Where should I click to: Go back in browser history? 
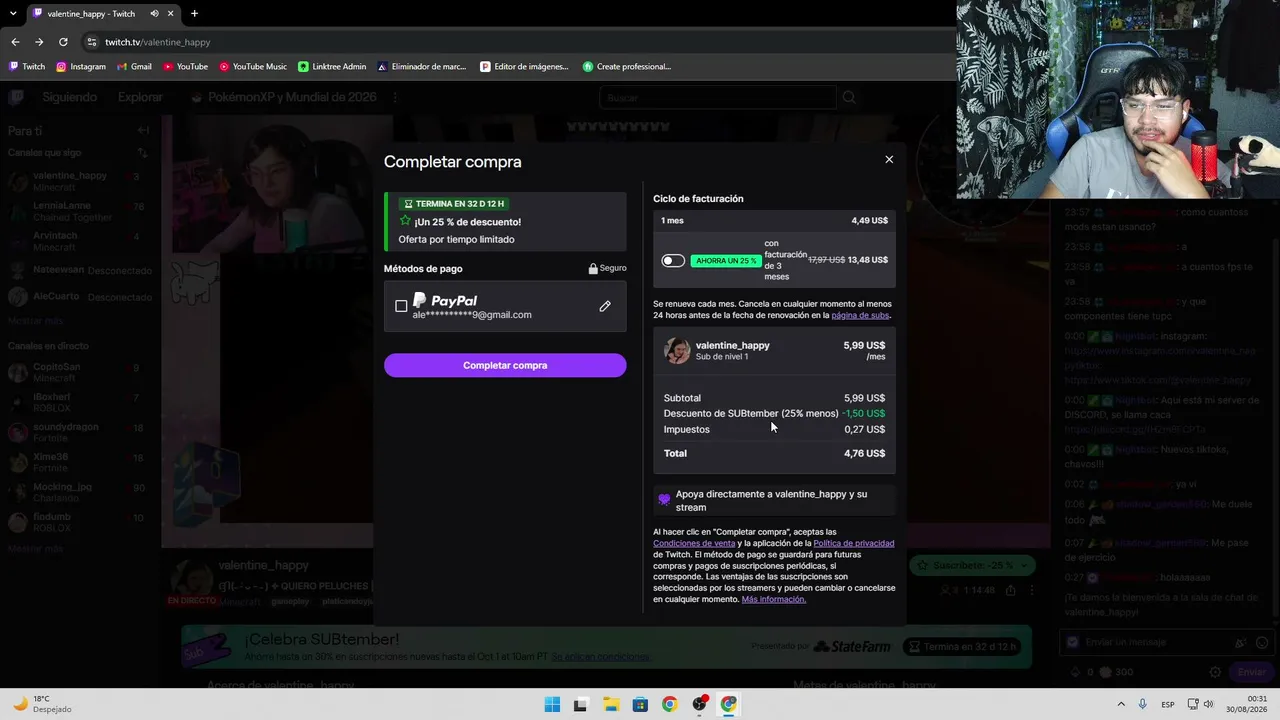(x=15, y=42)
